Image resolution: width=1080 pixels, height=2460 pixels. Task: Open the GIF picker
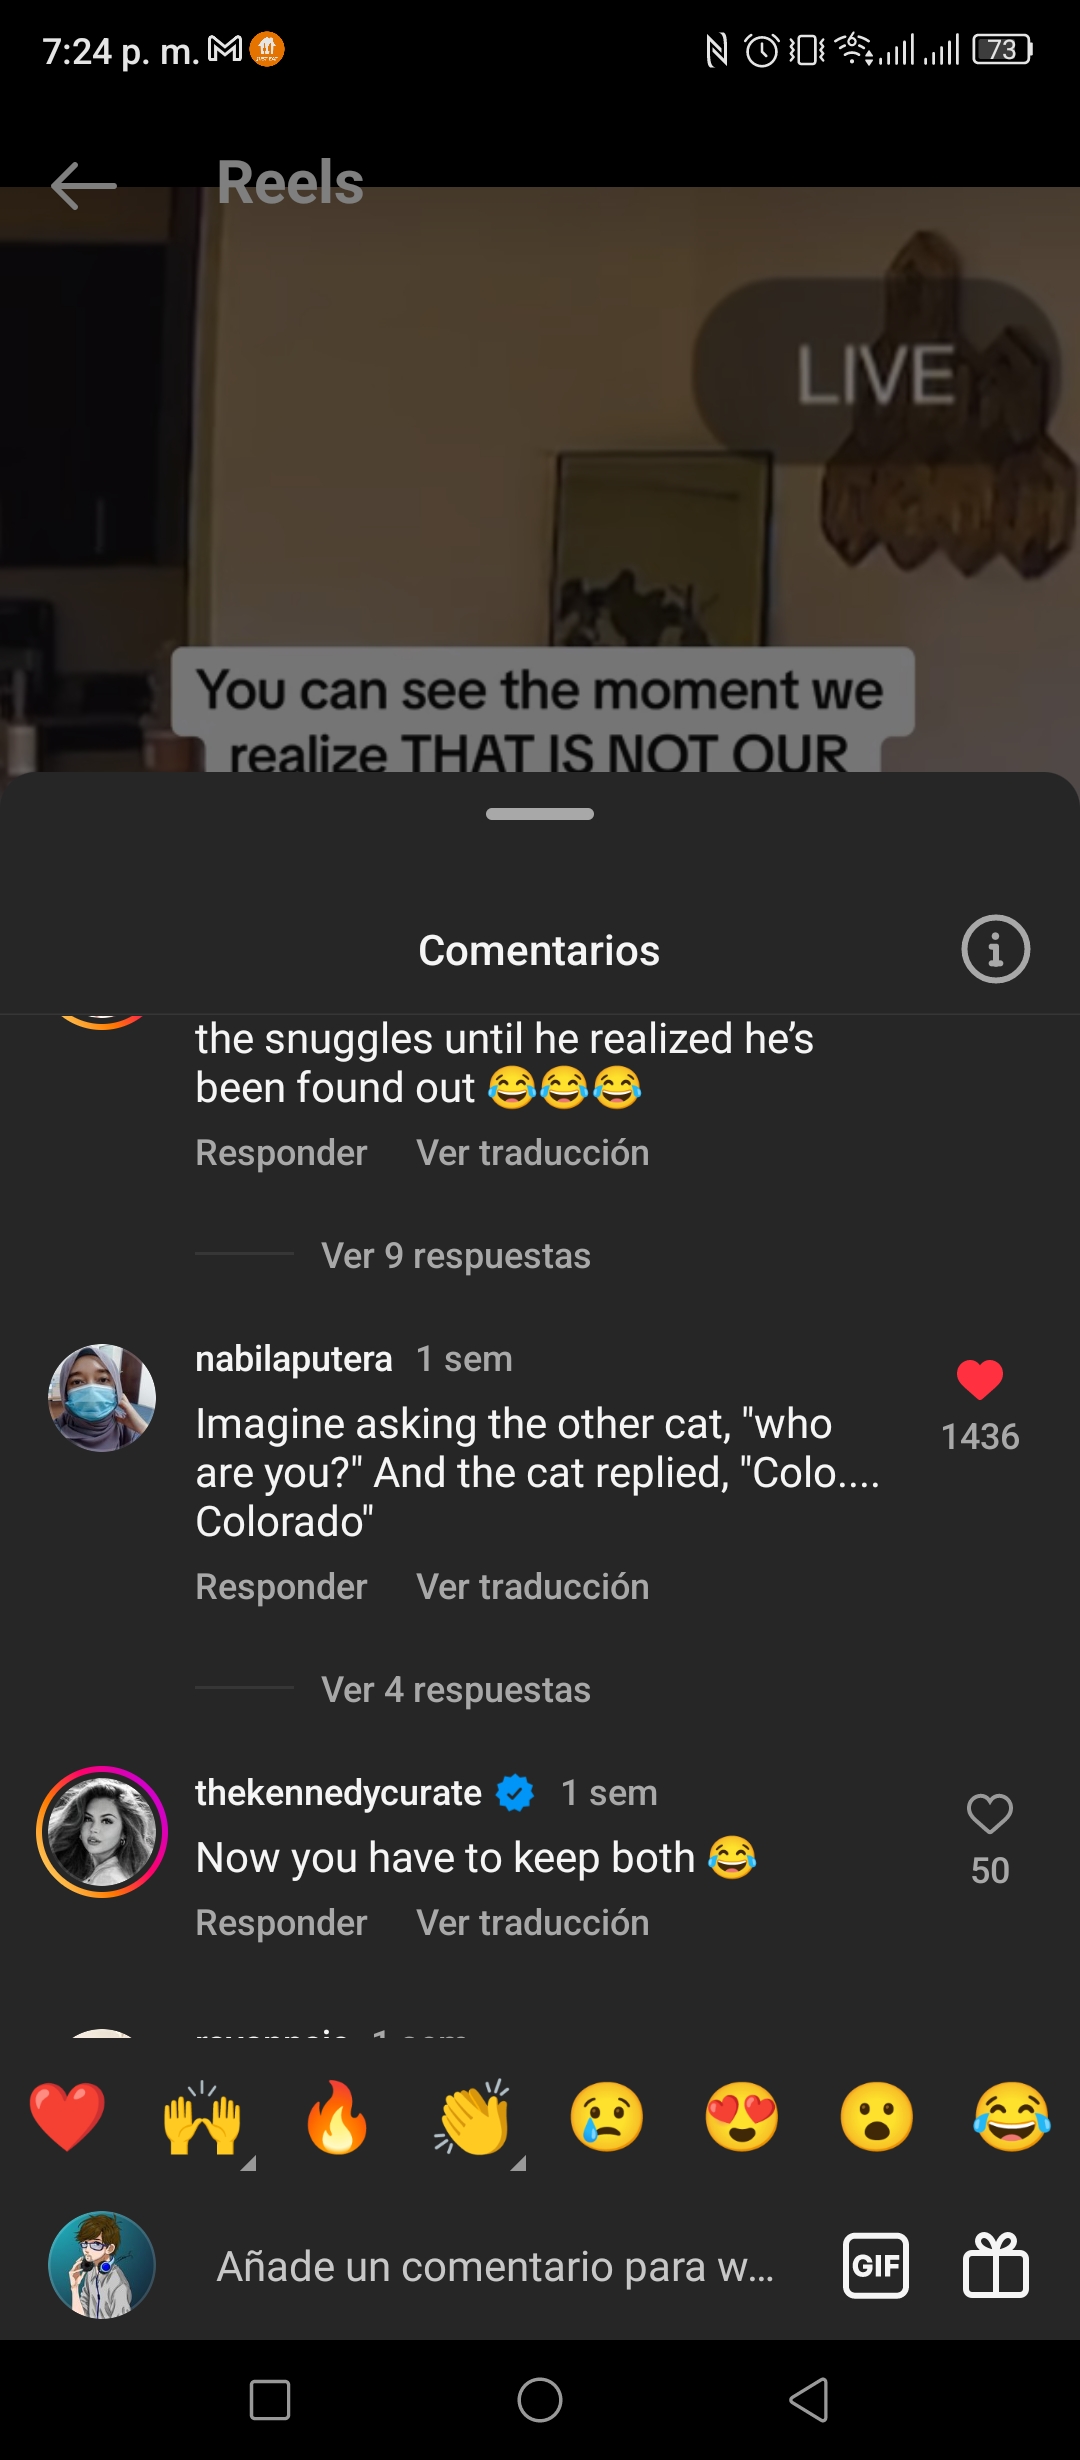[x=876, y=2265]
